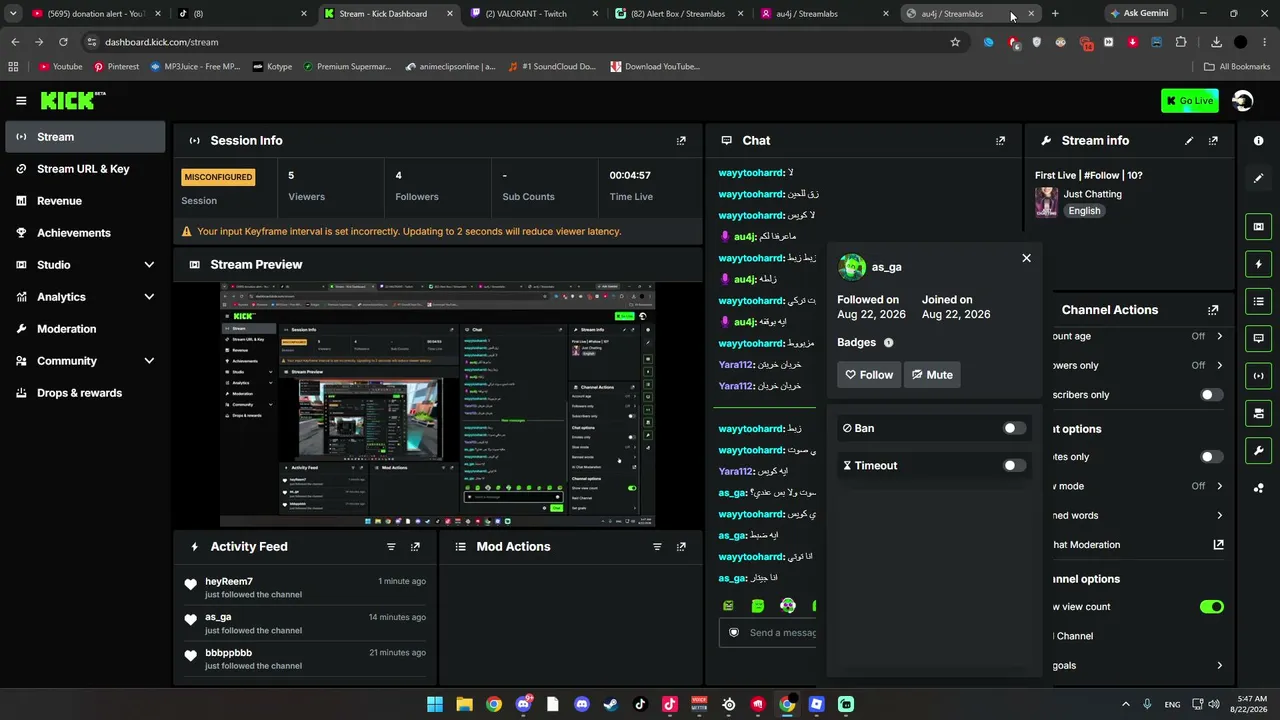Toggle the Session Info icon in right toolbar
Viewport: 1280px width, 720px height.
pyautogui.click(x=1258, y=376)
